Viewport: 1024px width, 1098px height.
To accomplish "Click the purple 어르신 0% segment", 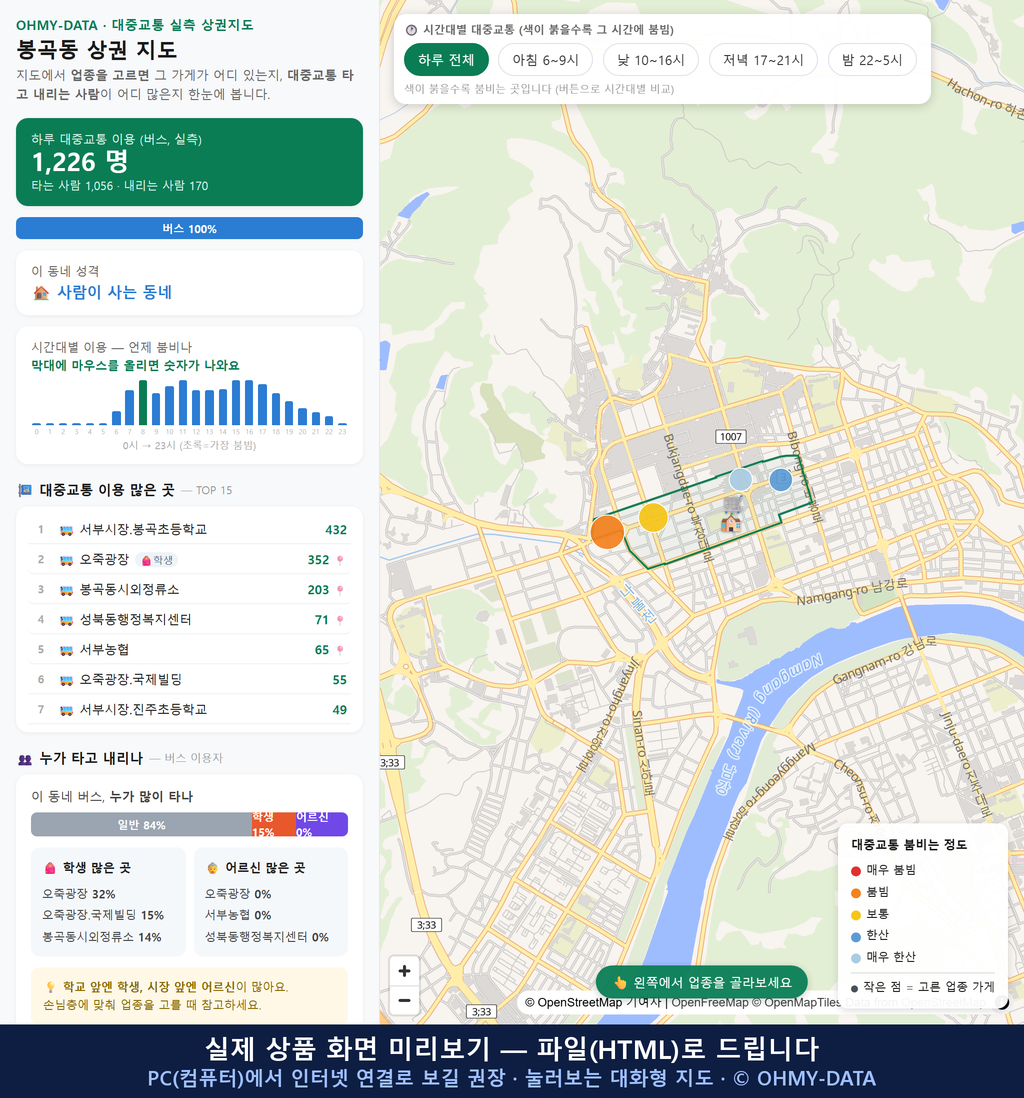I will tap(321, 825).
